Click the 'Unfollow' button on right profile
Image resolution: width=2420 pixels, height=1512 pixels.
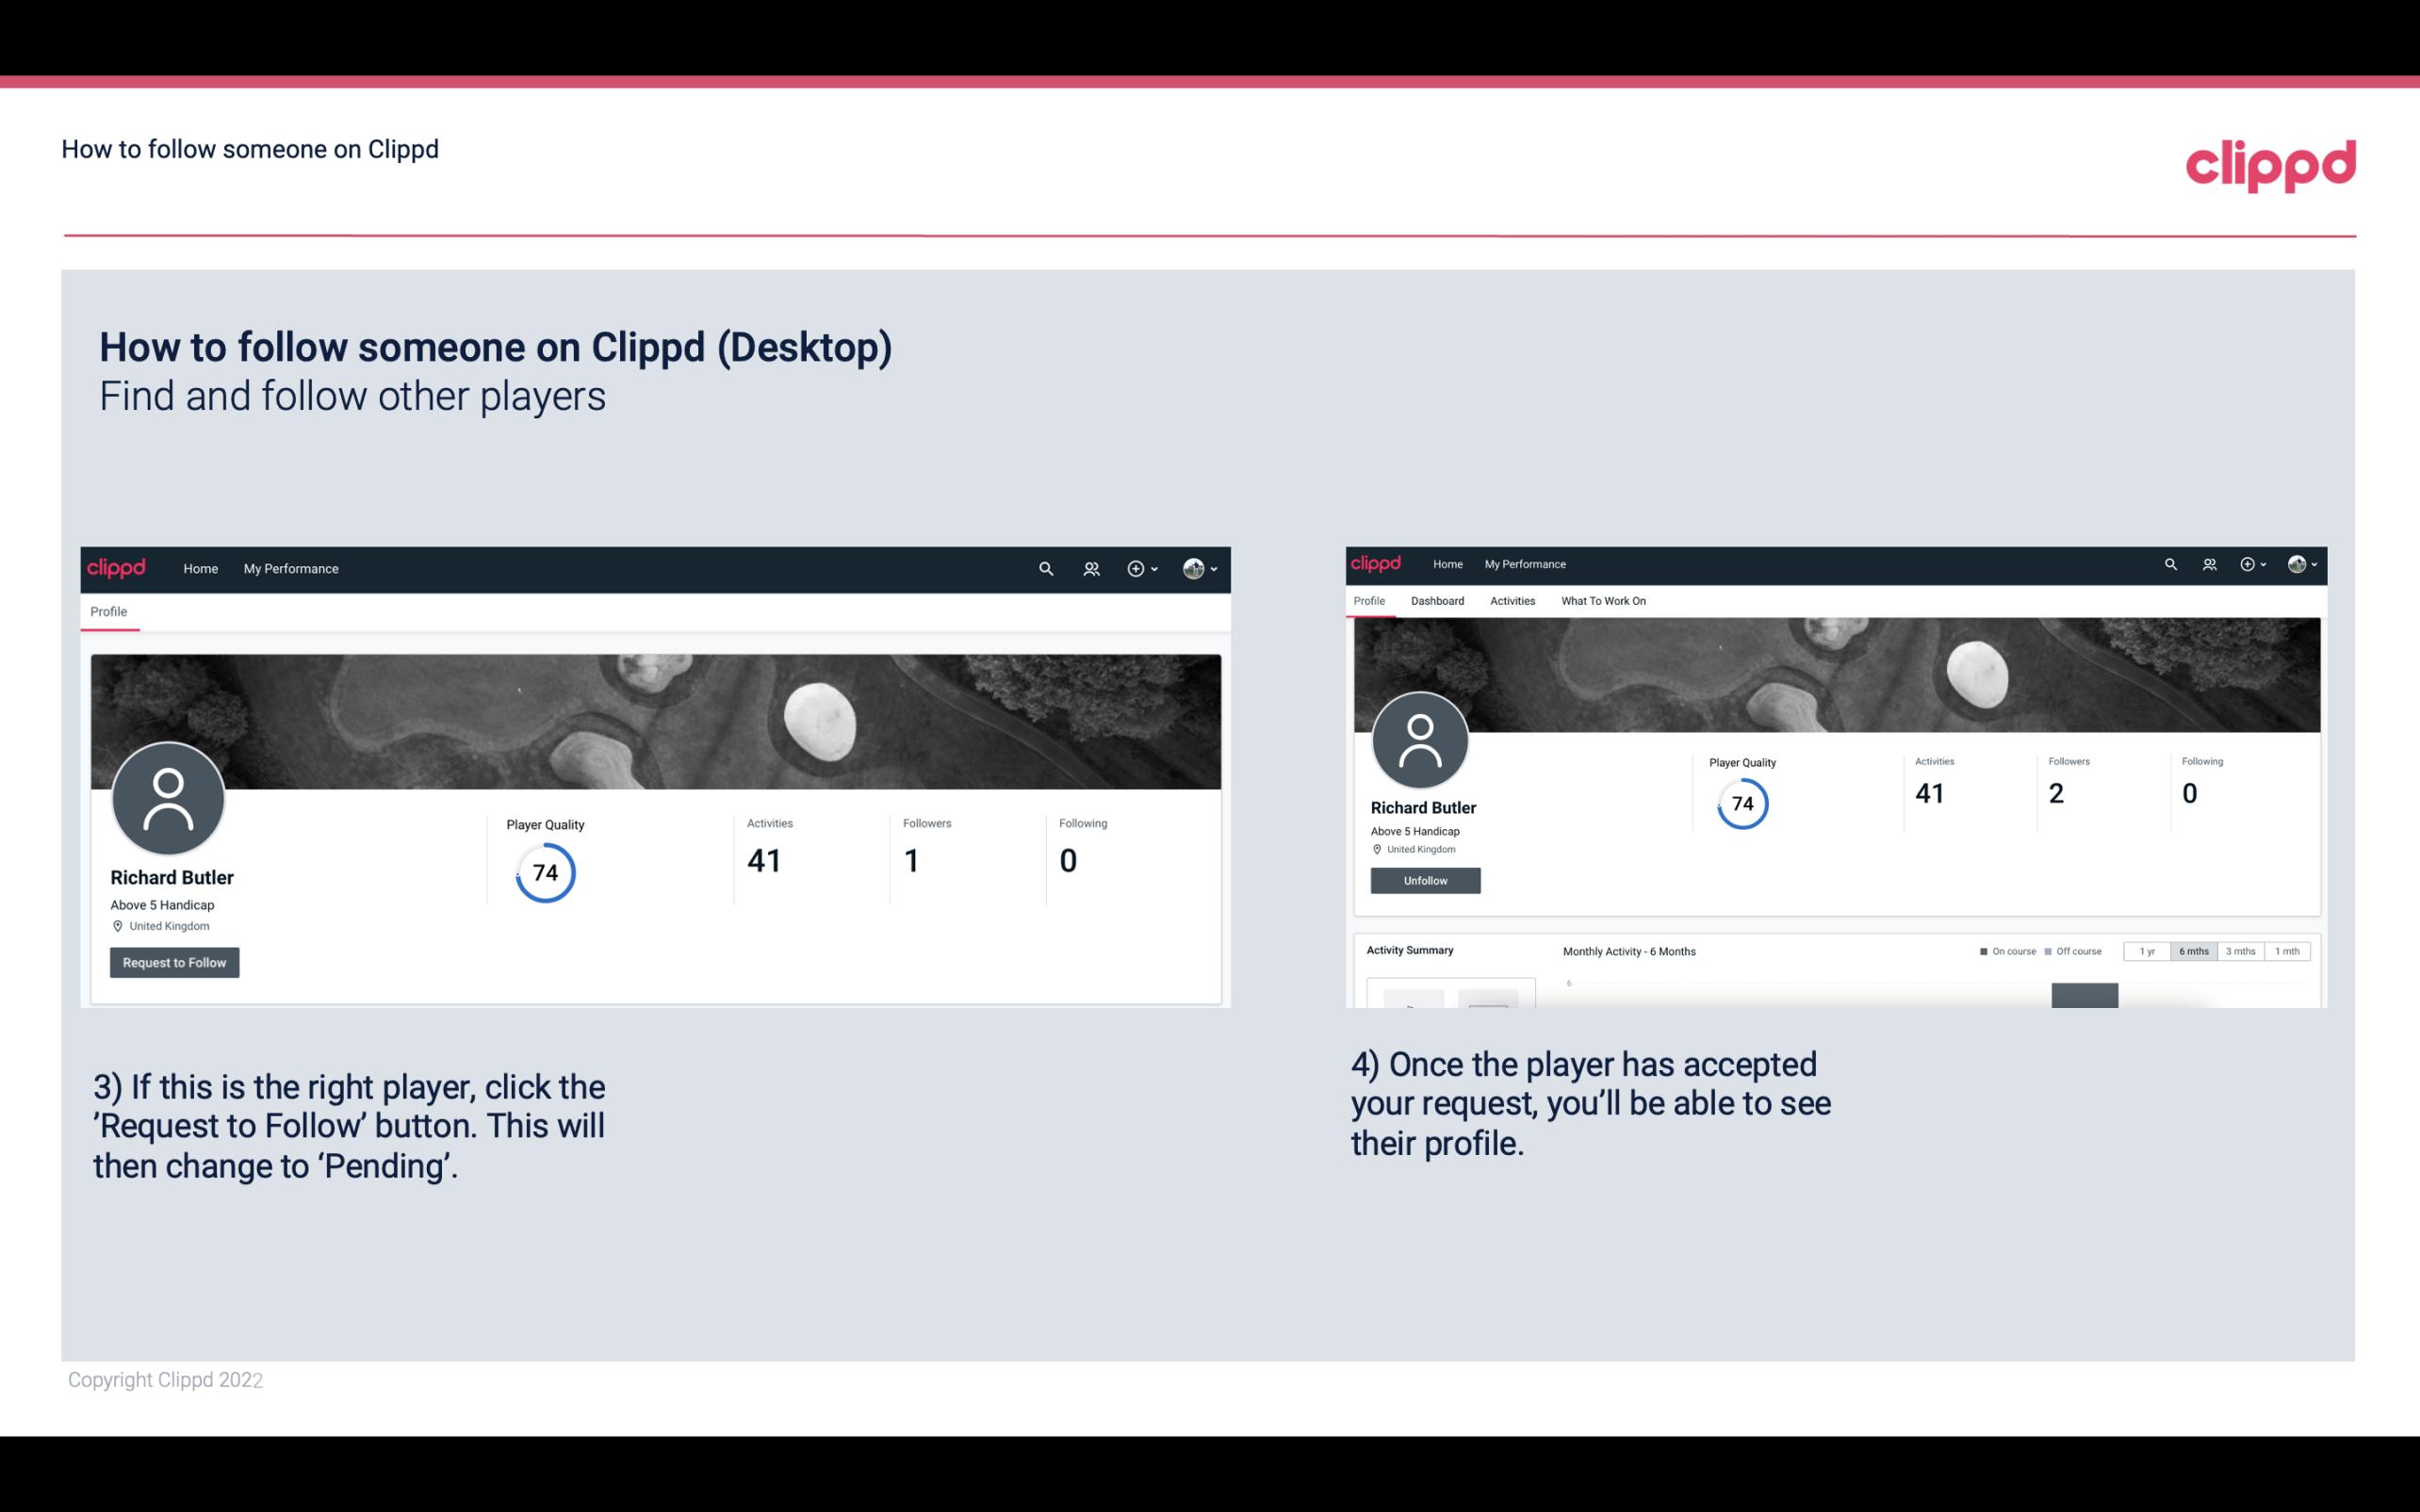[1425, 880]
